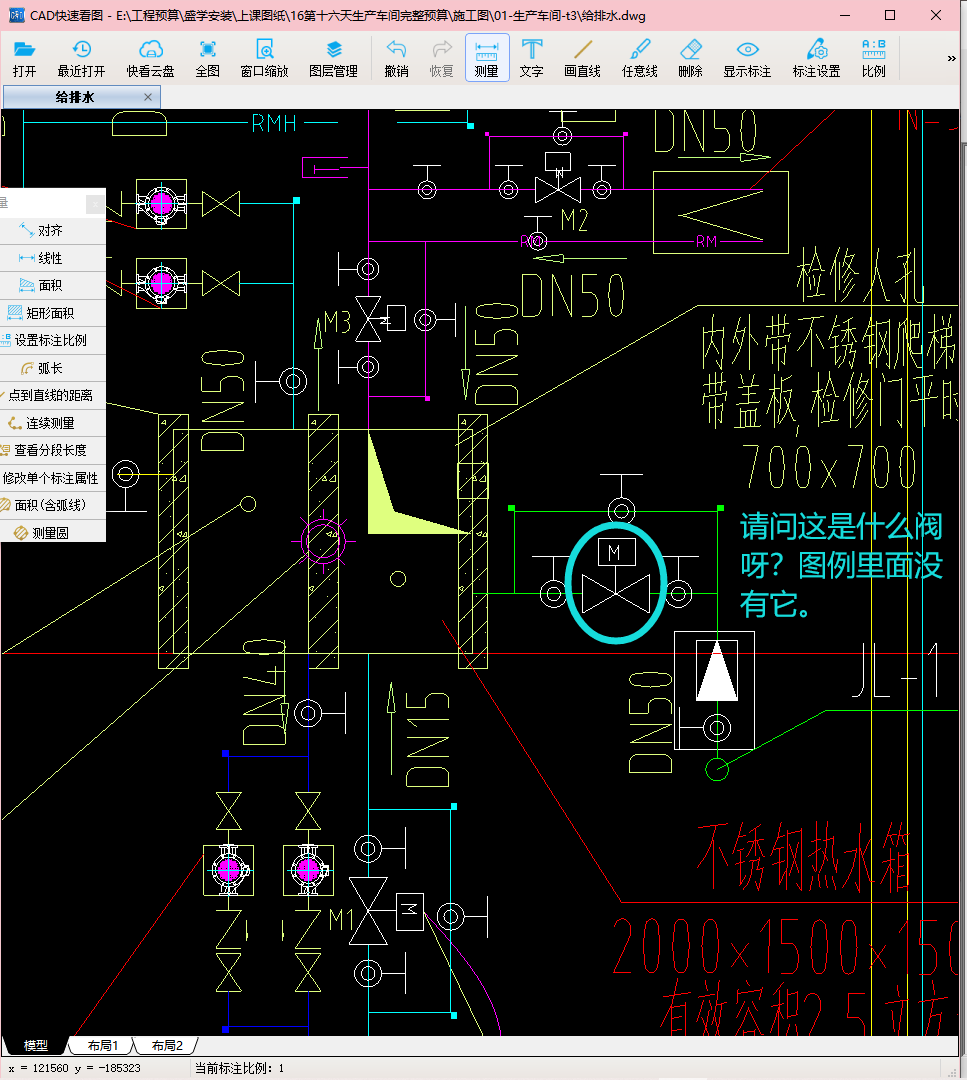This screenshot has height=1080, width=967.
Task: Click the 比例 scale tool
Action: click(x=873, y=58)
